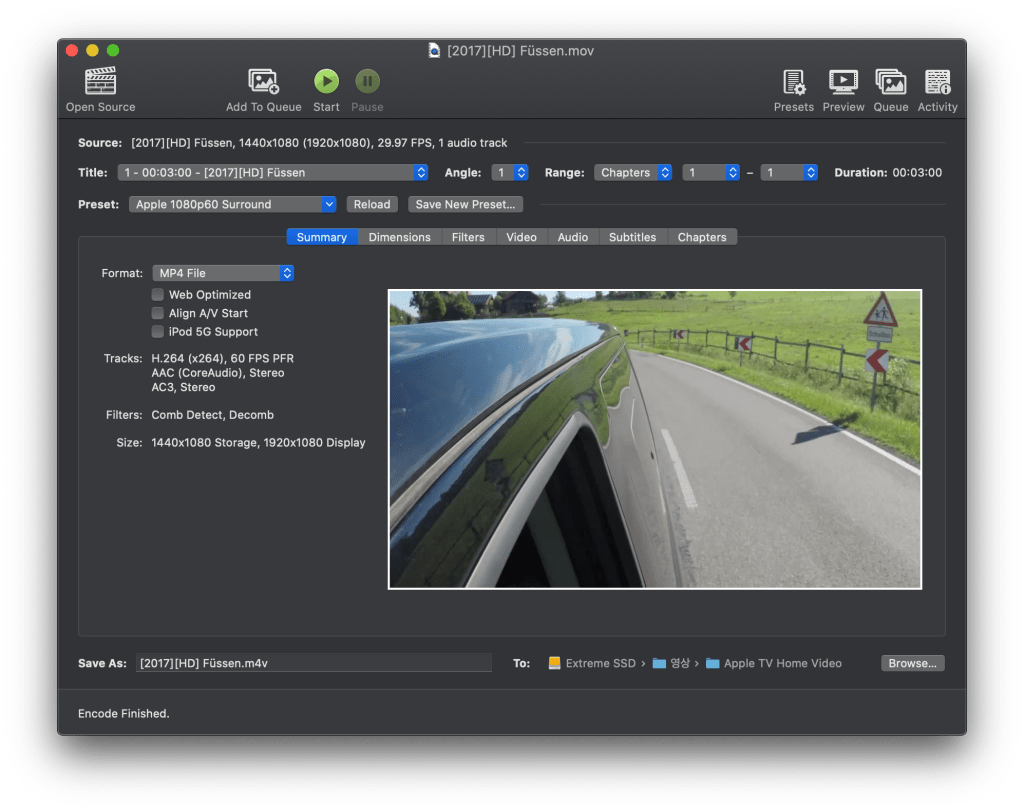Viewport: 1024px width, 811px height.
Task: Open the Title dropdown menu
Action: click(272, 173)
